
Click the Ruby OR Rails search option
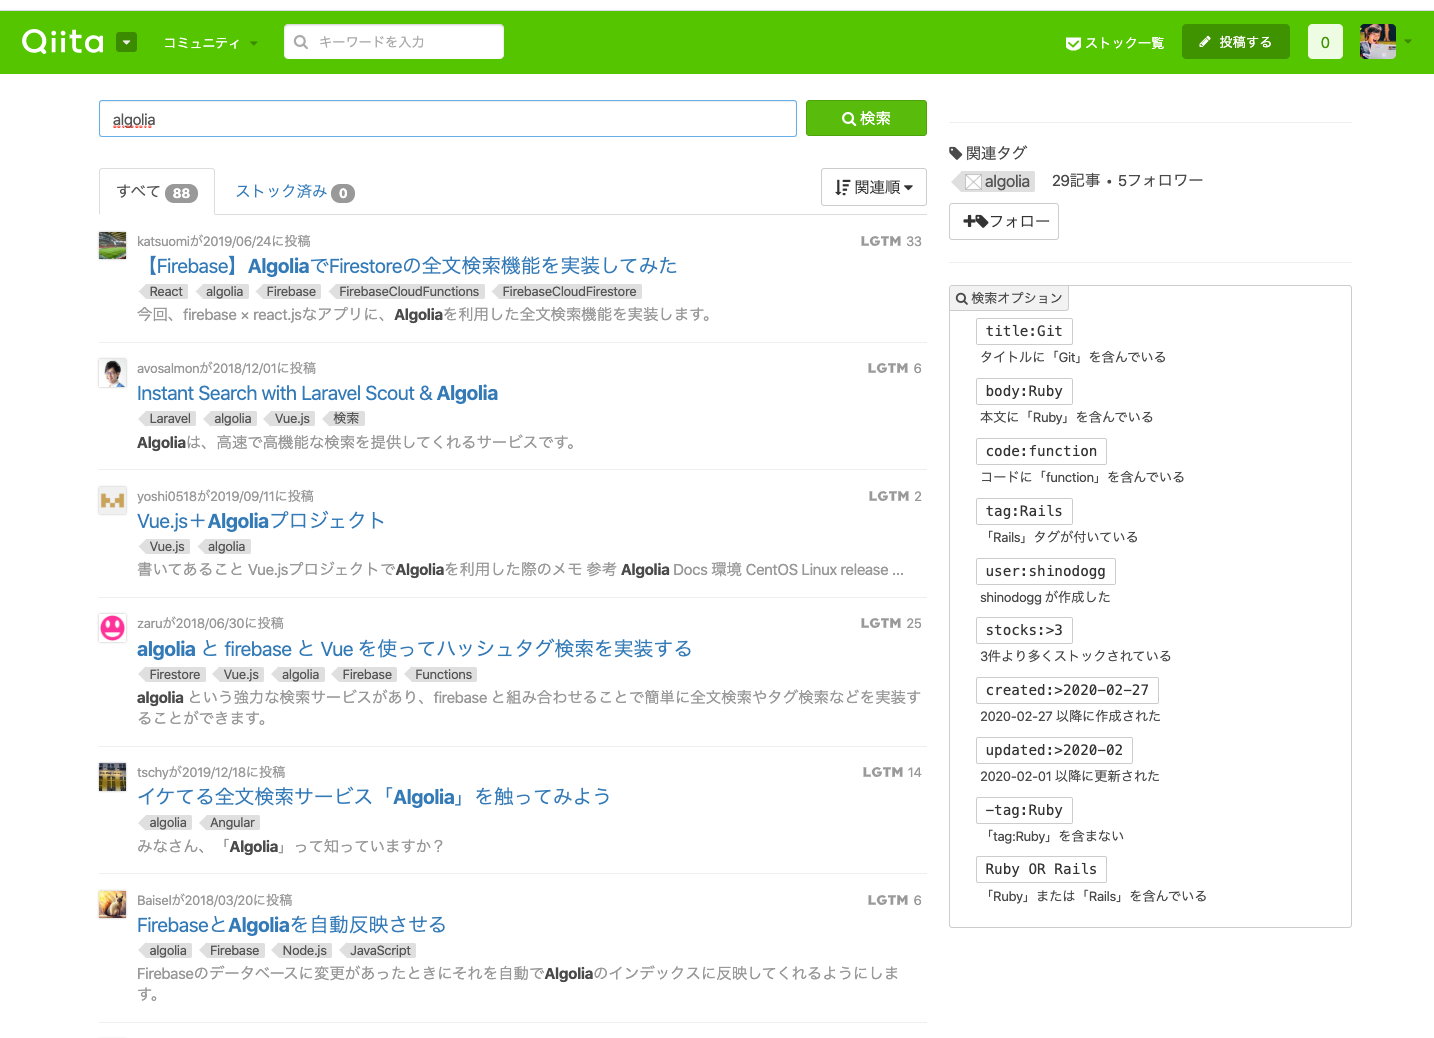pos(1041,869)
